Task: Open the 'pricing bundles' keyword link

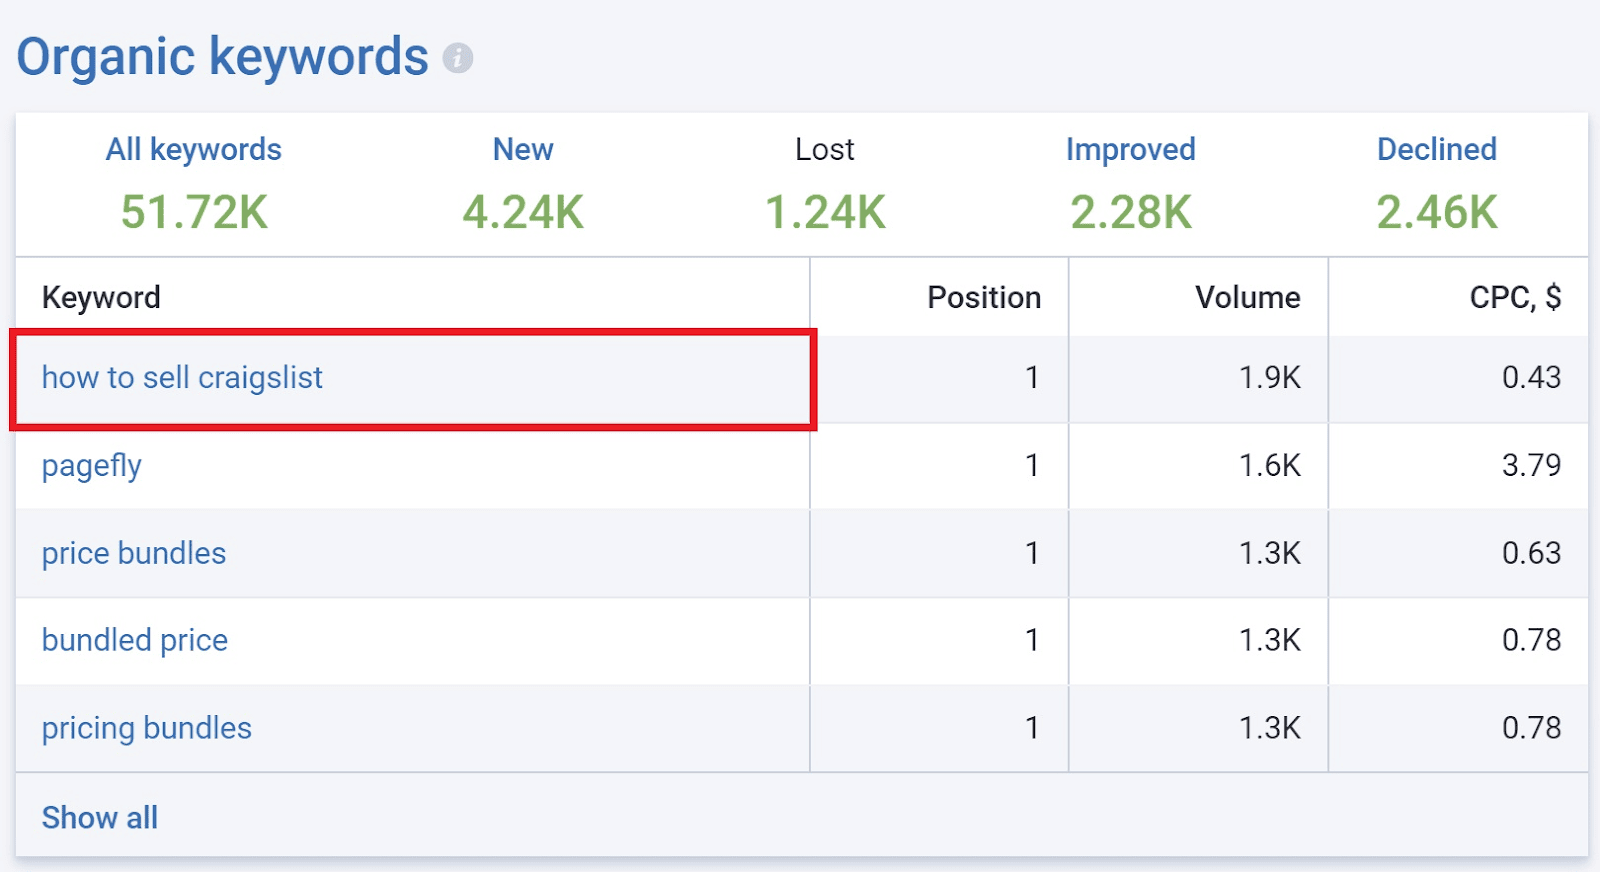Action: click(147, 728)
